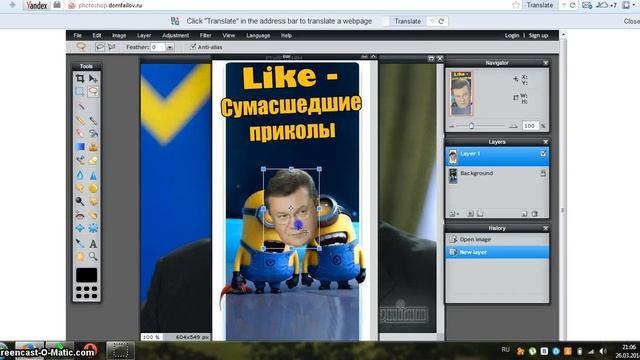Viewport: 640px width, 360px height.
Task: Open address bar Translate dropdown arrow
Action: click(563, 5)
